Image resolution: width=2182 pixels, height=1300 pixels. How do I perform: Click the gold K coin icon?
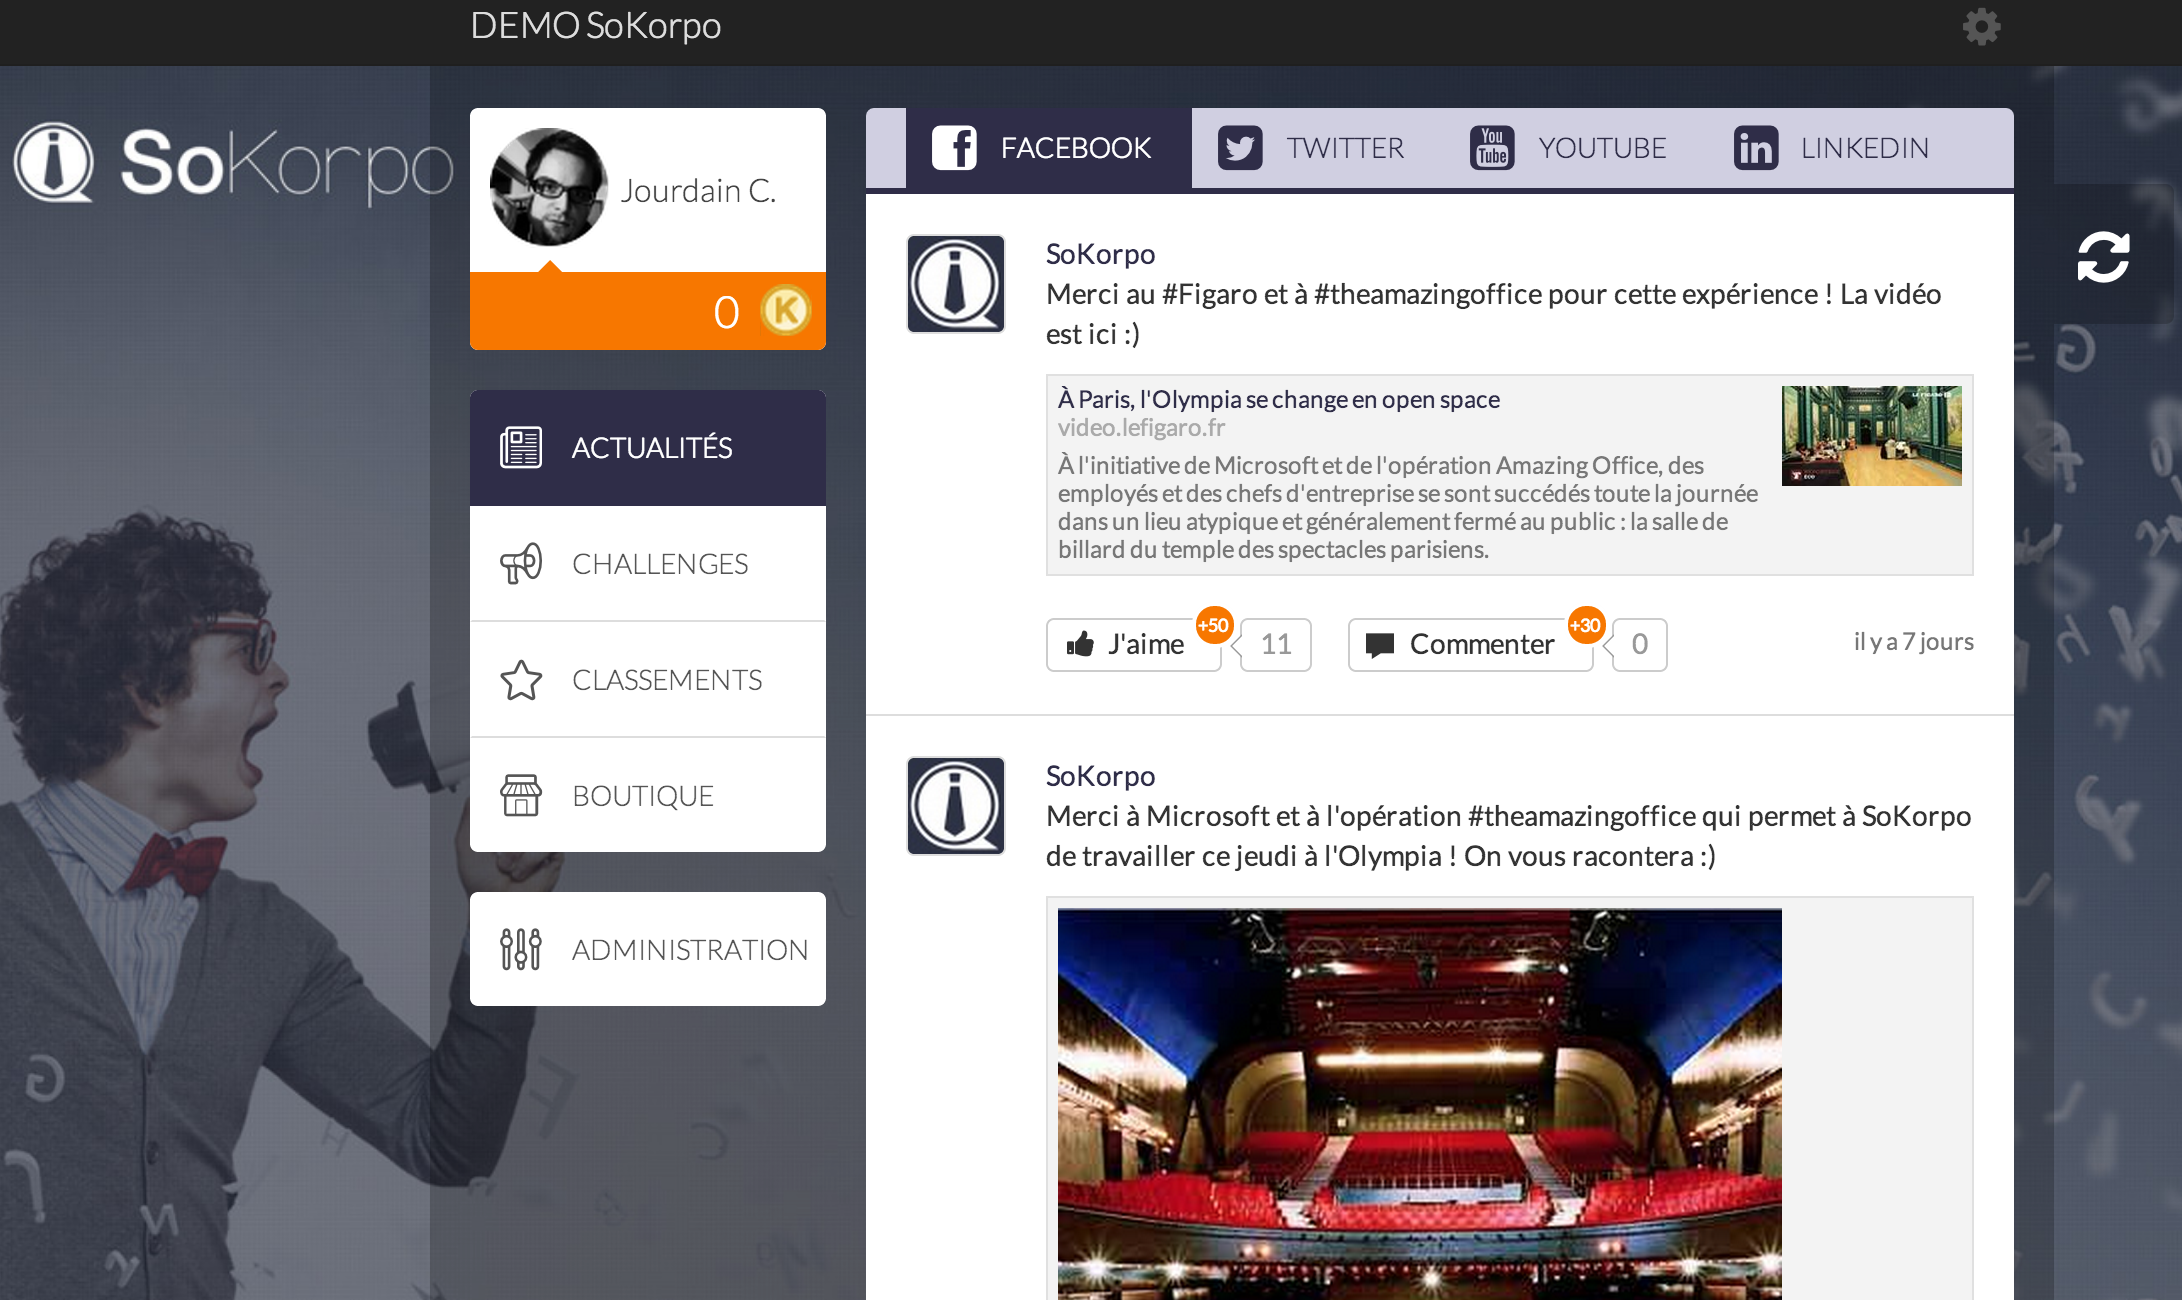tap(785, 310)
